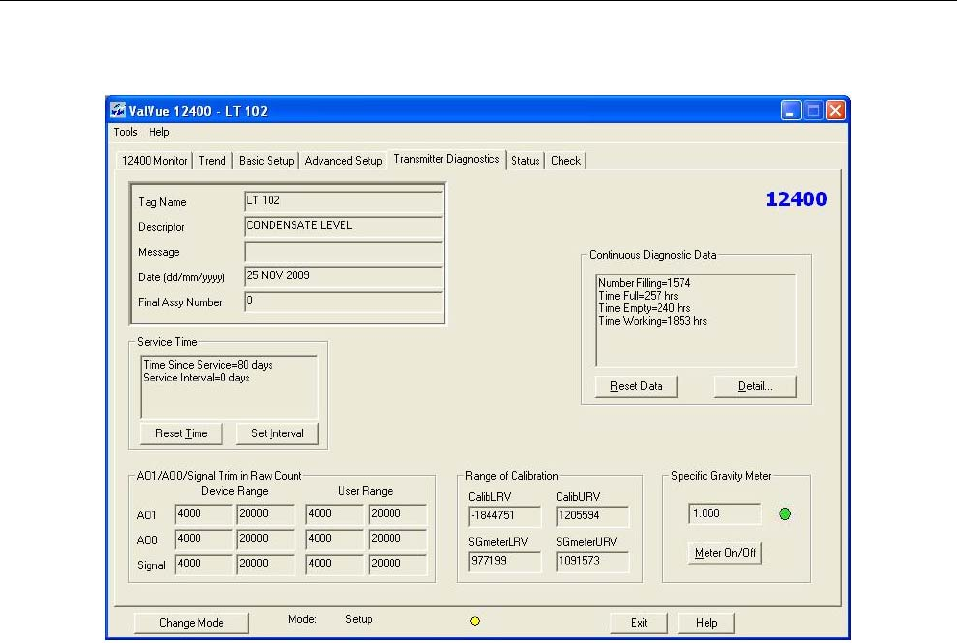Click the Set Interval button

point(277,434)
